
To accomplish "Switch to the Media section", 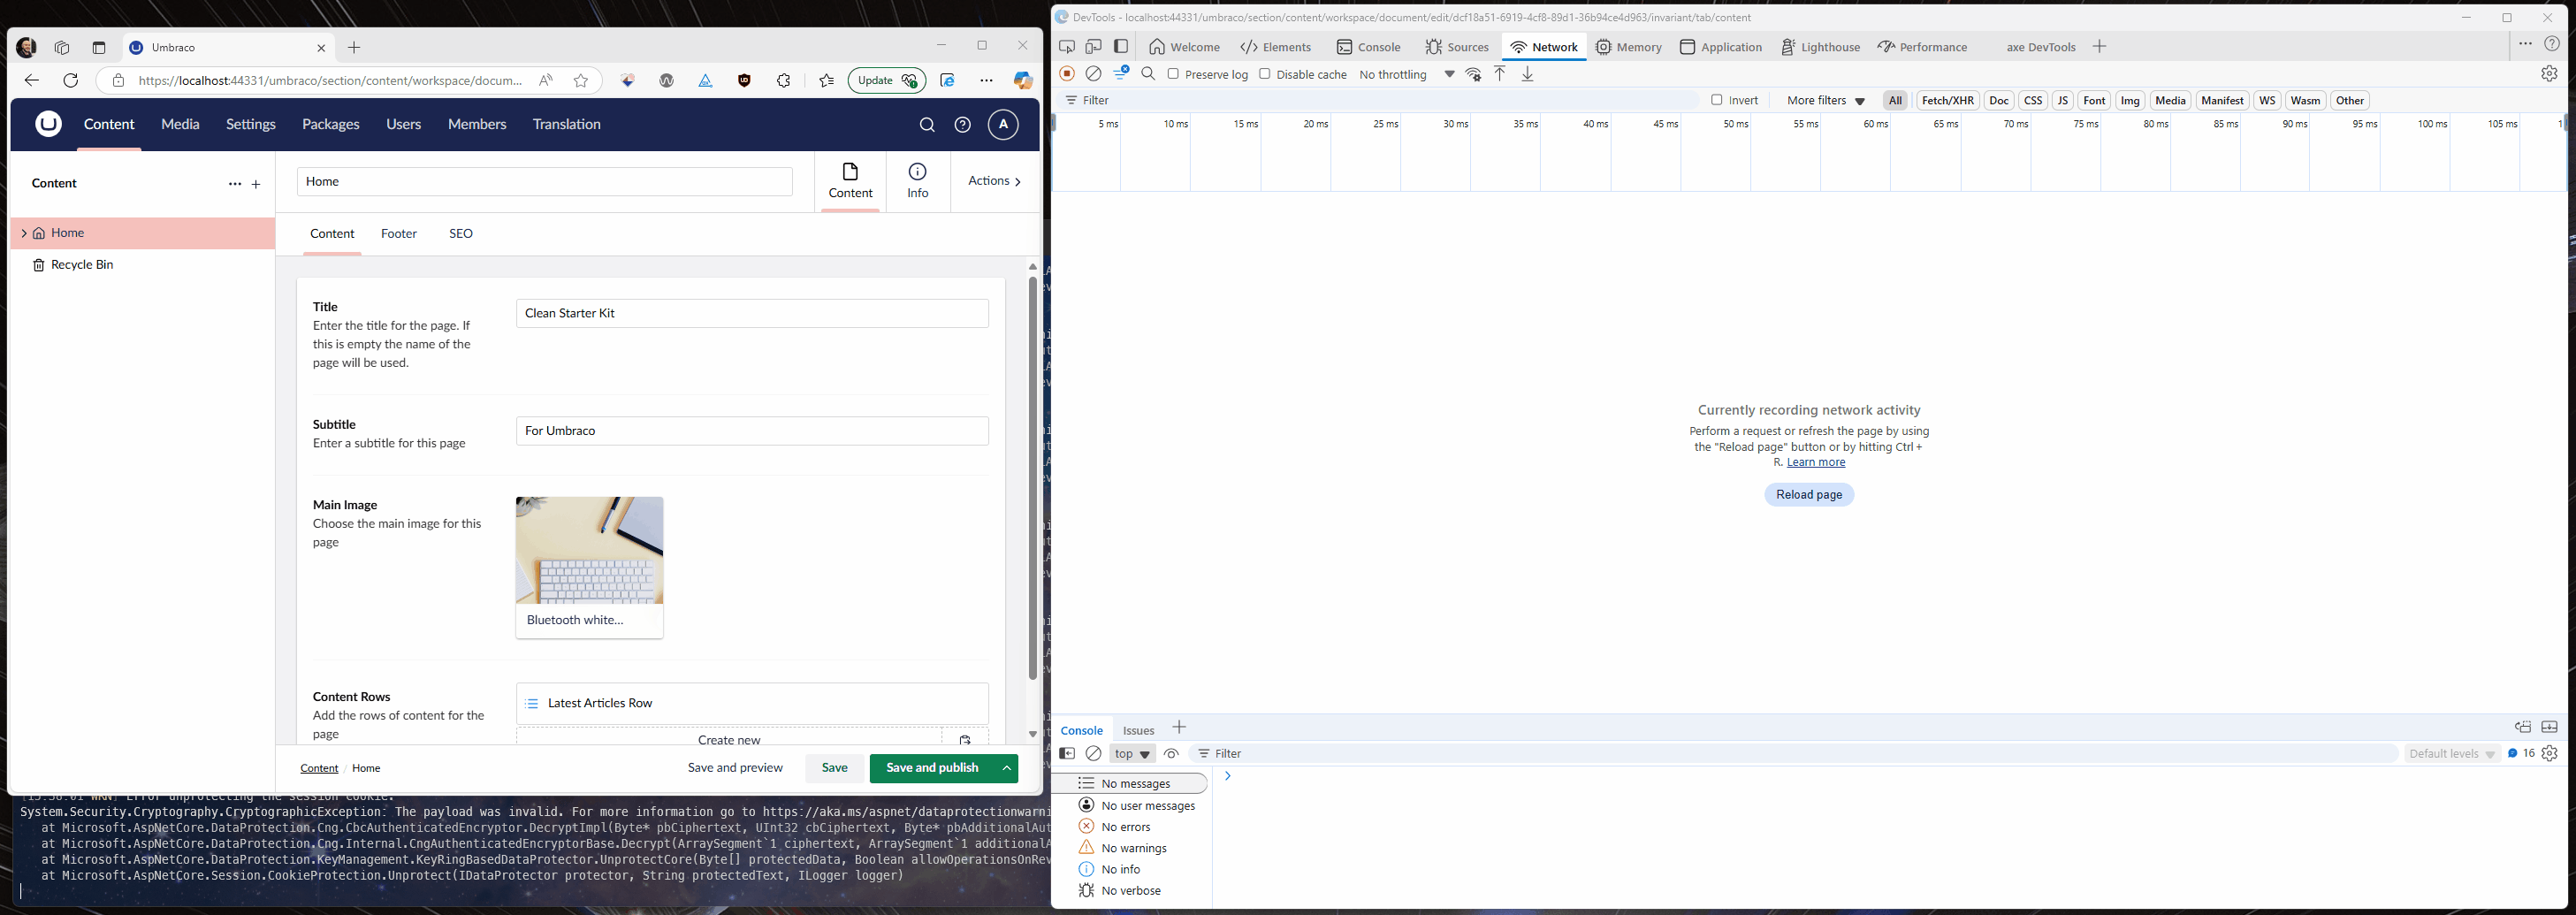I will 180,124.
